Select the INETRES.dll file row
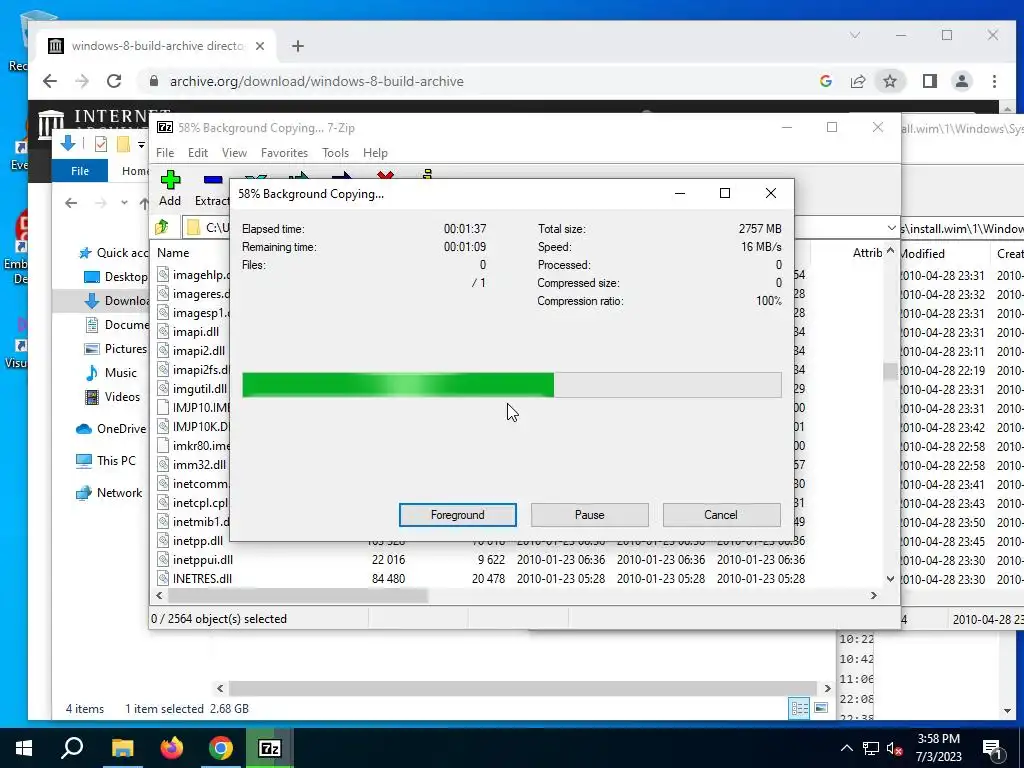This screenshot has height=768, width=1024. coord(481,579)
